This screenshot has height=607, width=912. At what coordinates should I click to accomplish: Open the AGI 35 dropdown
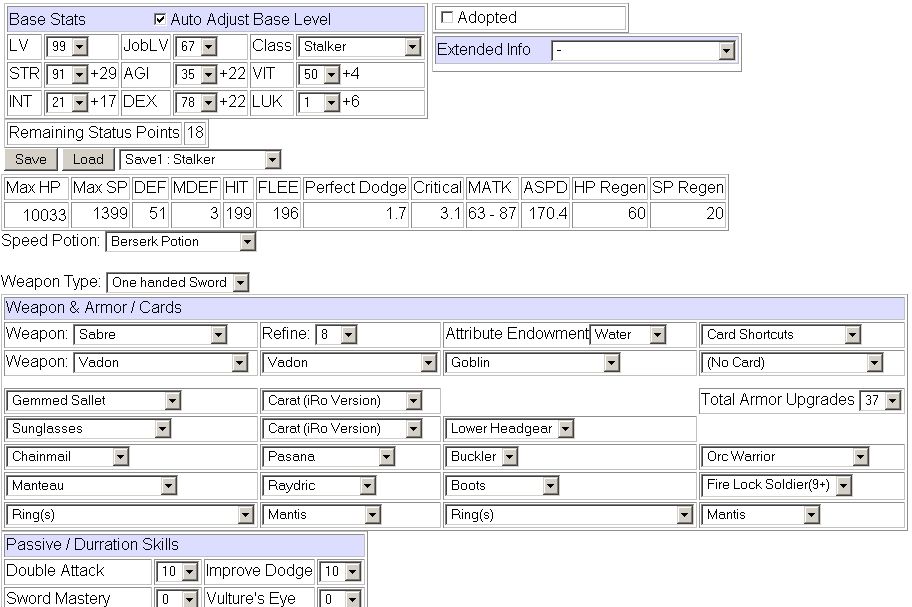[x=195, y=74]
